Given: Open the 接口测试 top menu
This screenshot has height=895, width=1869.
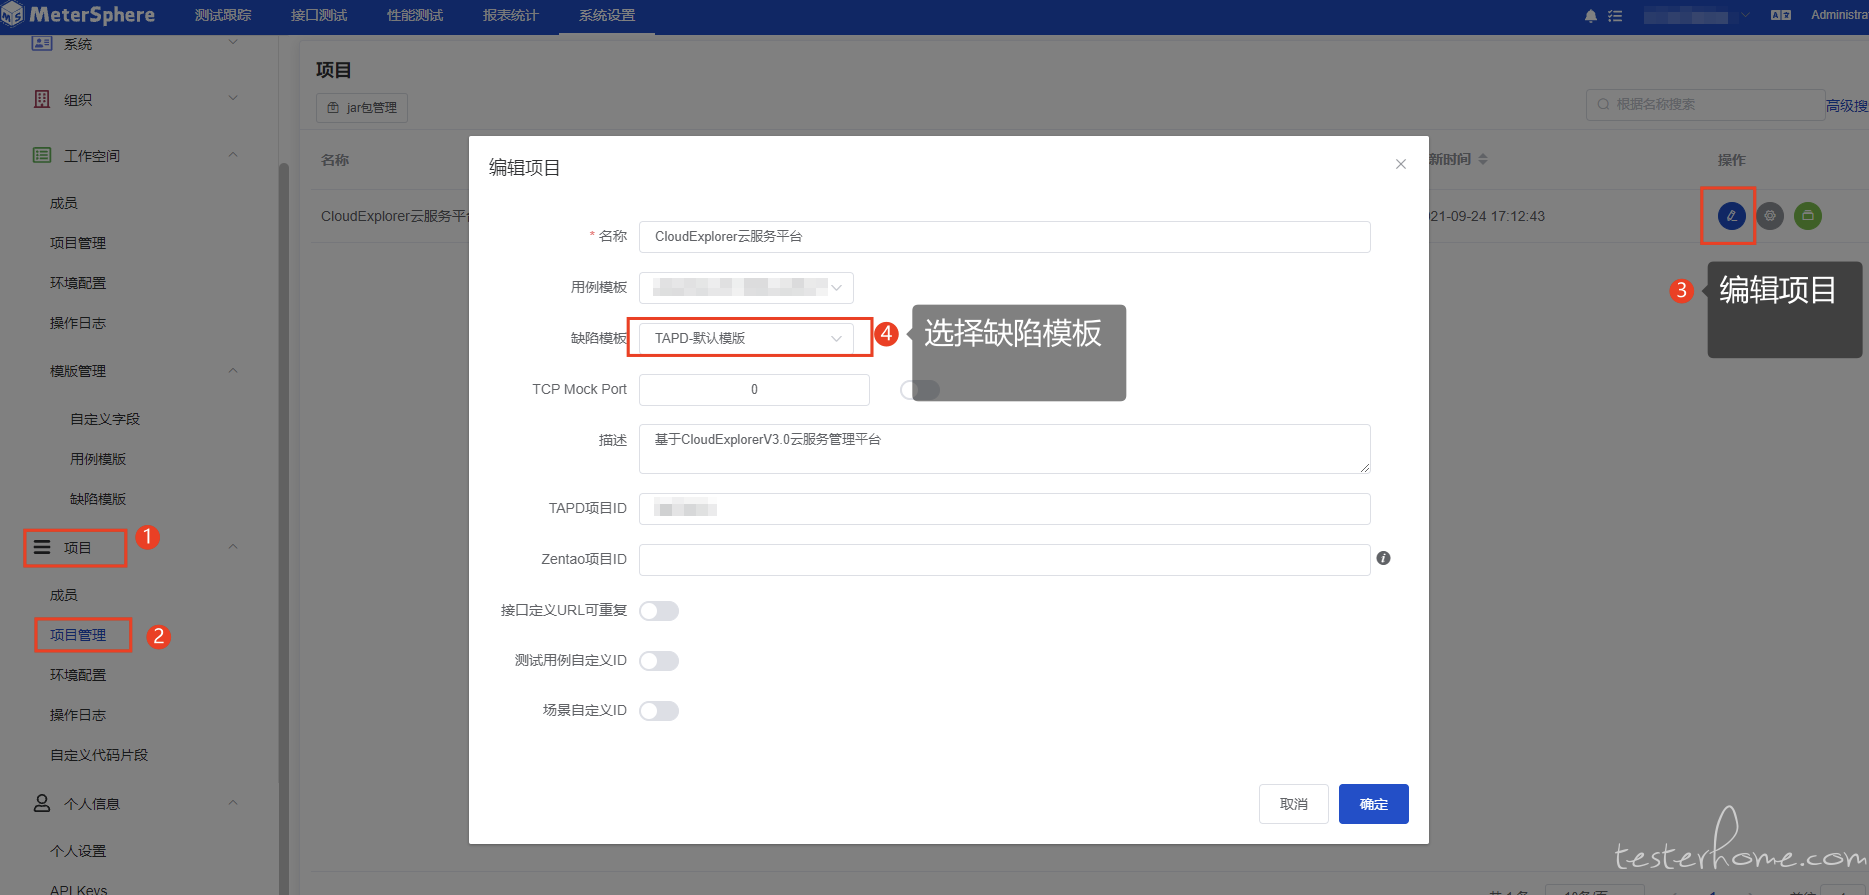Looking at the screenshot, I should click(319, 16).
